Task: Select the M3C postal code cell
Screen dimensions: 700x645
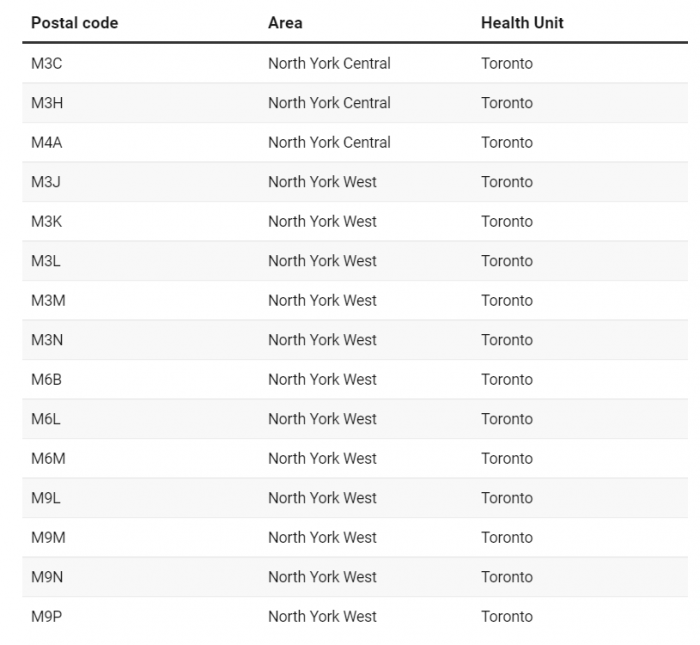Action: coord(47,63)
